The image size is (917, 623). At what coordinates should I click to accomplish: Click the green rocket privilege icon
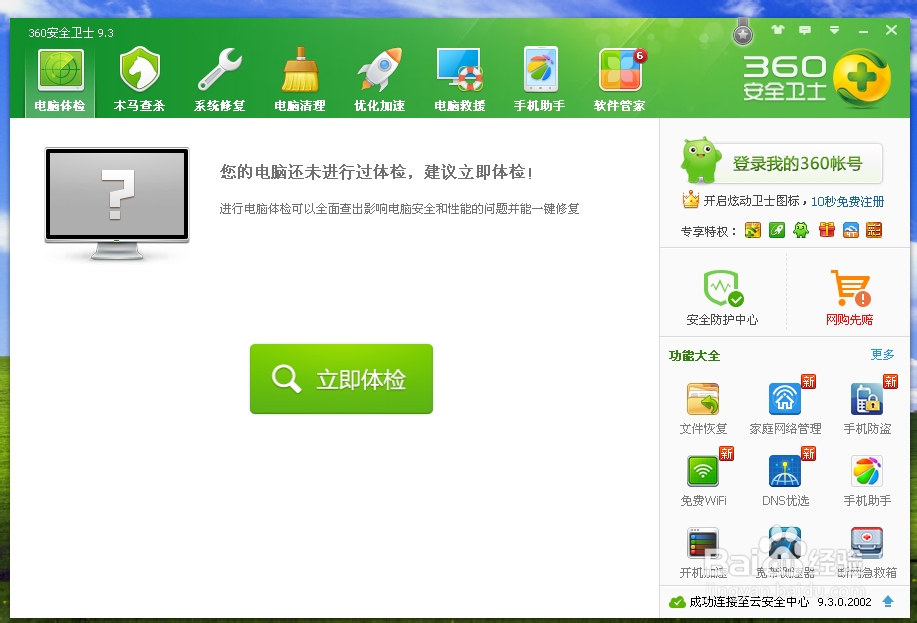pyautogui.click(x=777, y=230)
